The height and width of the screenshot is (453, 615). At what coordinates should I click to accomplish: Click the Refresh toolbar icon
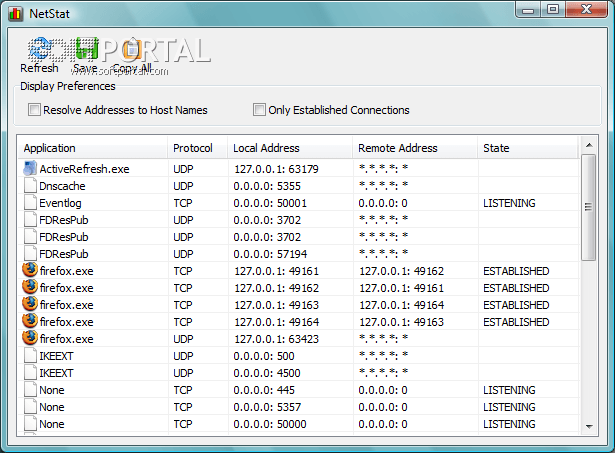tap(39, 49)
